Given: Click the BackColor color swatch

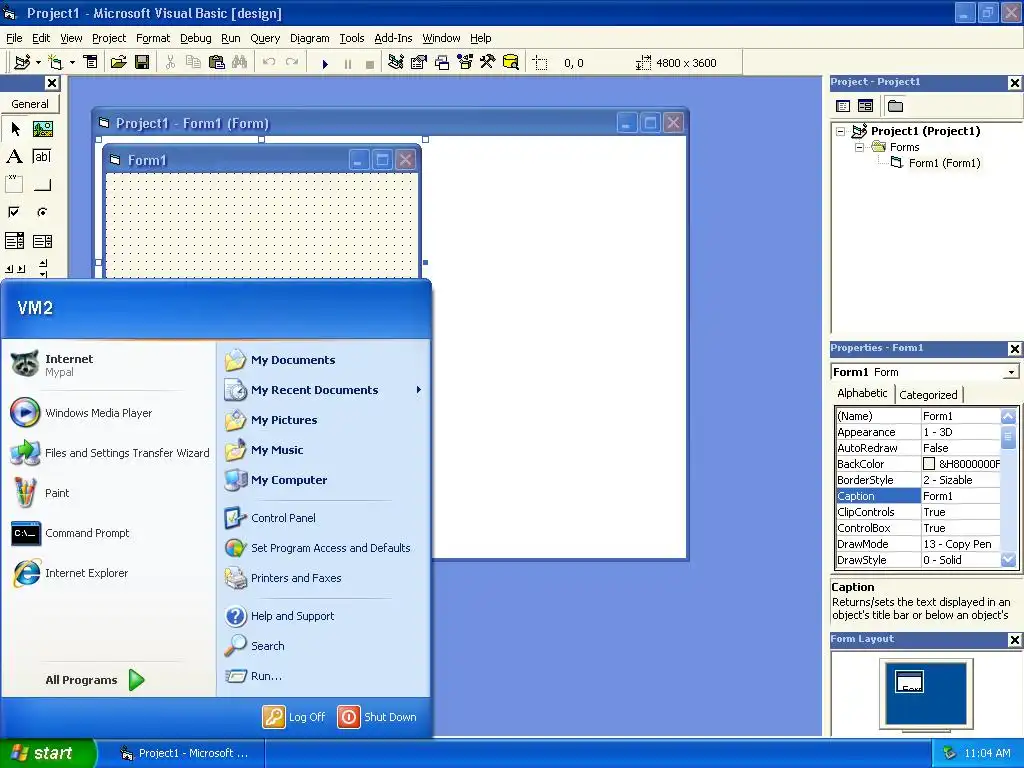Looking at the screenshot, I should pos(929,464).
